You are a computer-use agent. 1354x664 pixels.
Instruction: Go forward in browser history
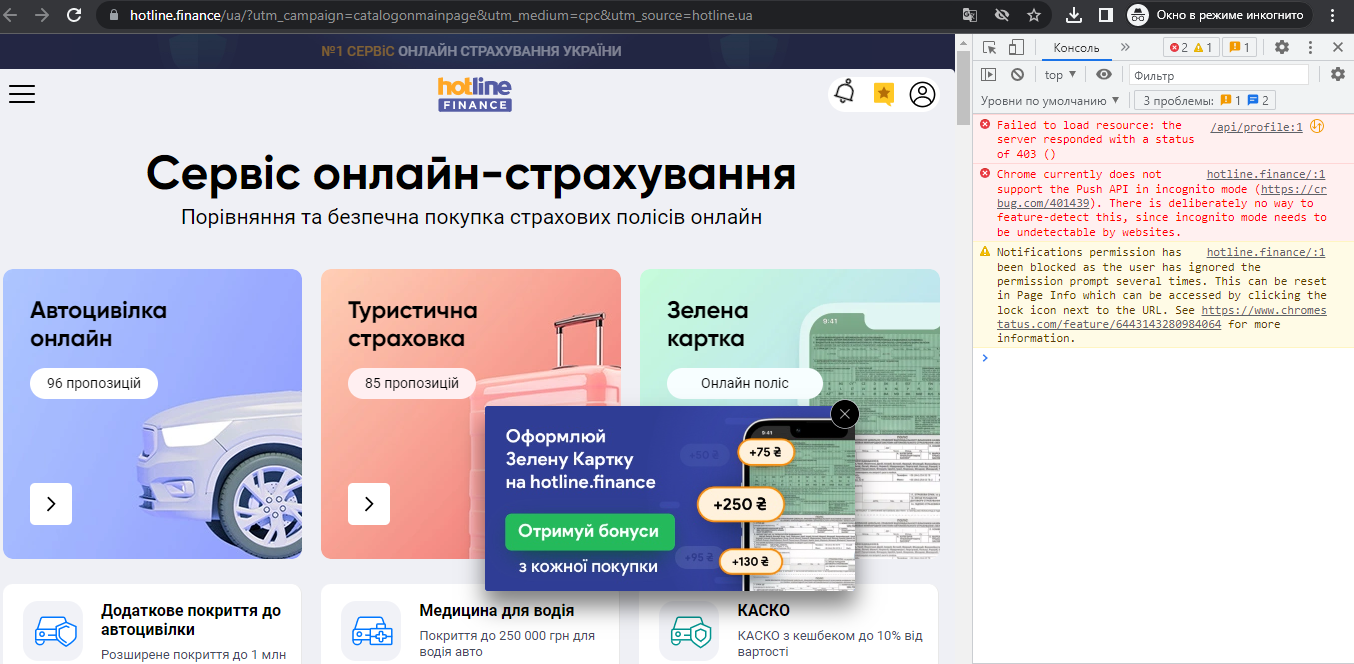pos(42,15)
